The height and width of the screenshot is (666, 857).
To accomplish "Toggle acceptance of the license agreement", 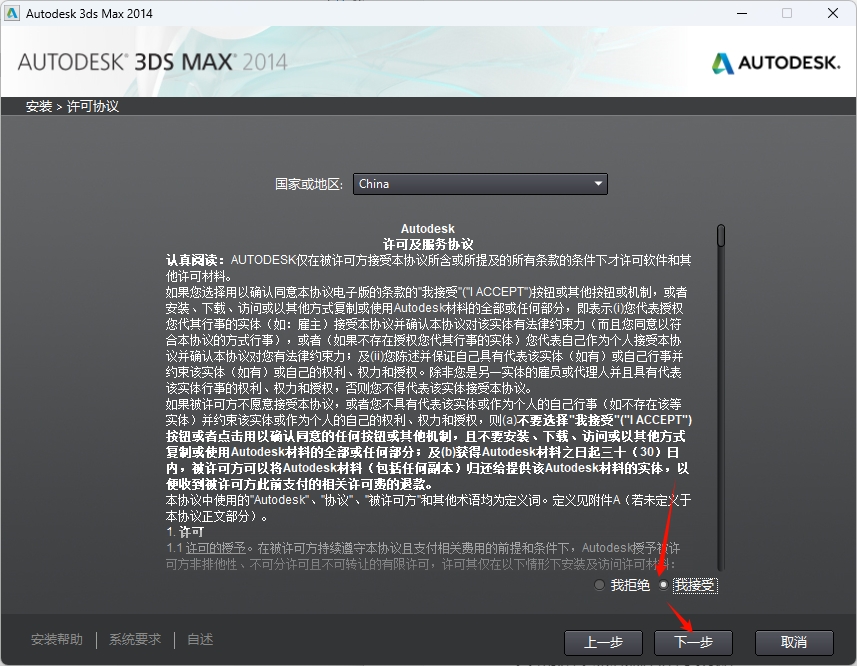I will (662, 585).
